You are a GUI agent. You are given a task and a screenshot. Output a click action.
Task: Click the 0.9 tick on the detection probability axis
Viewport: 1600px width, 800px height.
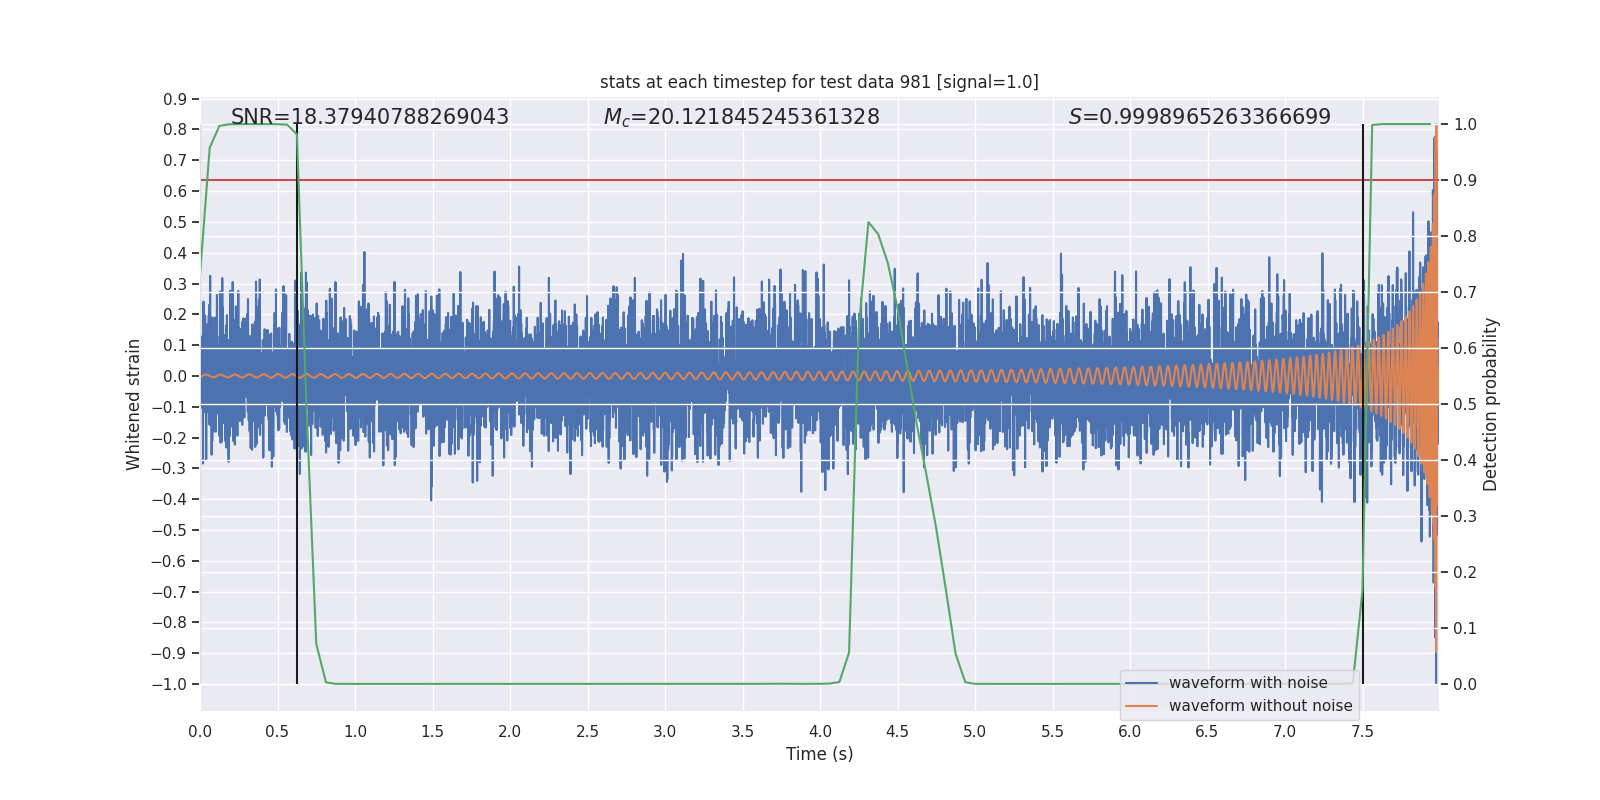[x=1464, y=180]
